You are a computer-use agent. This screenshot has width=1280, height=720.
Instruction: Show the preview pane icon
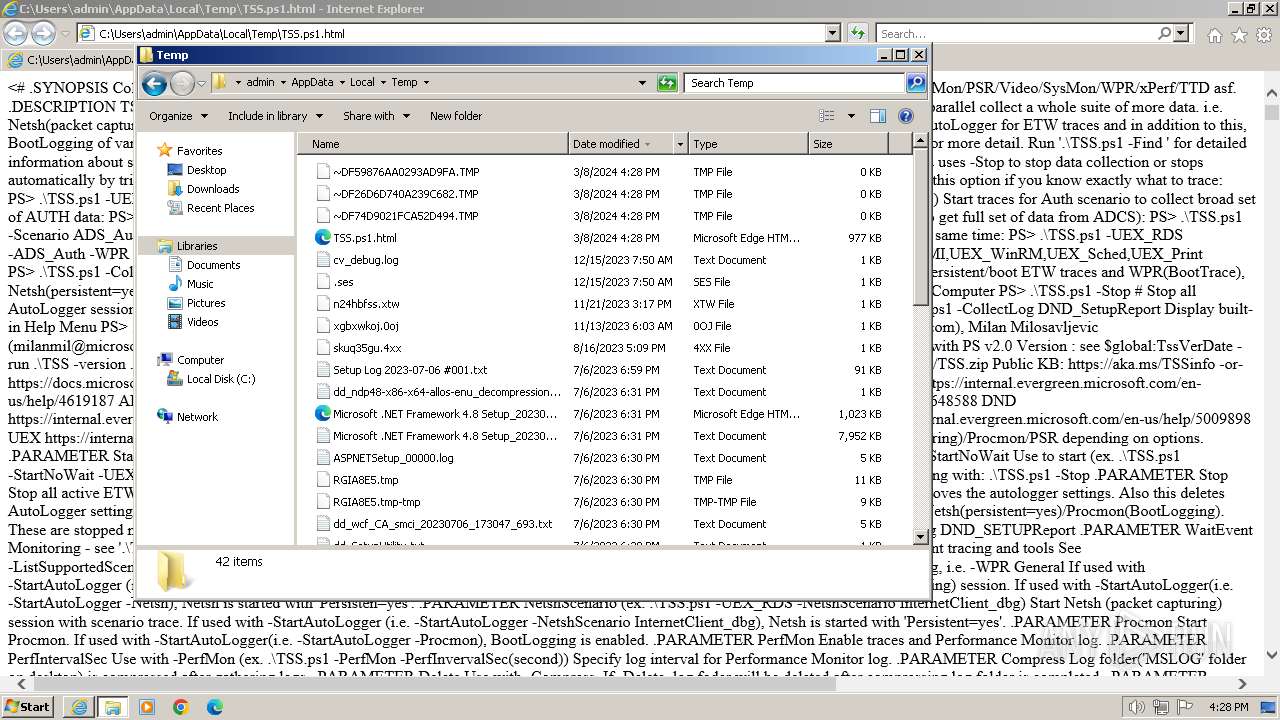(x=878, y=116)
